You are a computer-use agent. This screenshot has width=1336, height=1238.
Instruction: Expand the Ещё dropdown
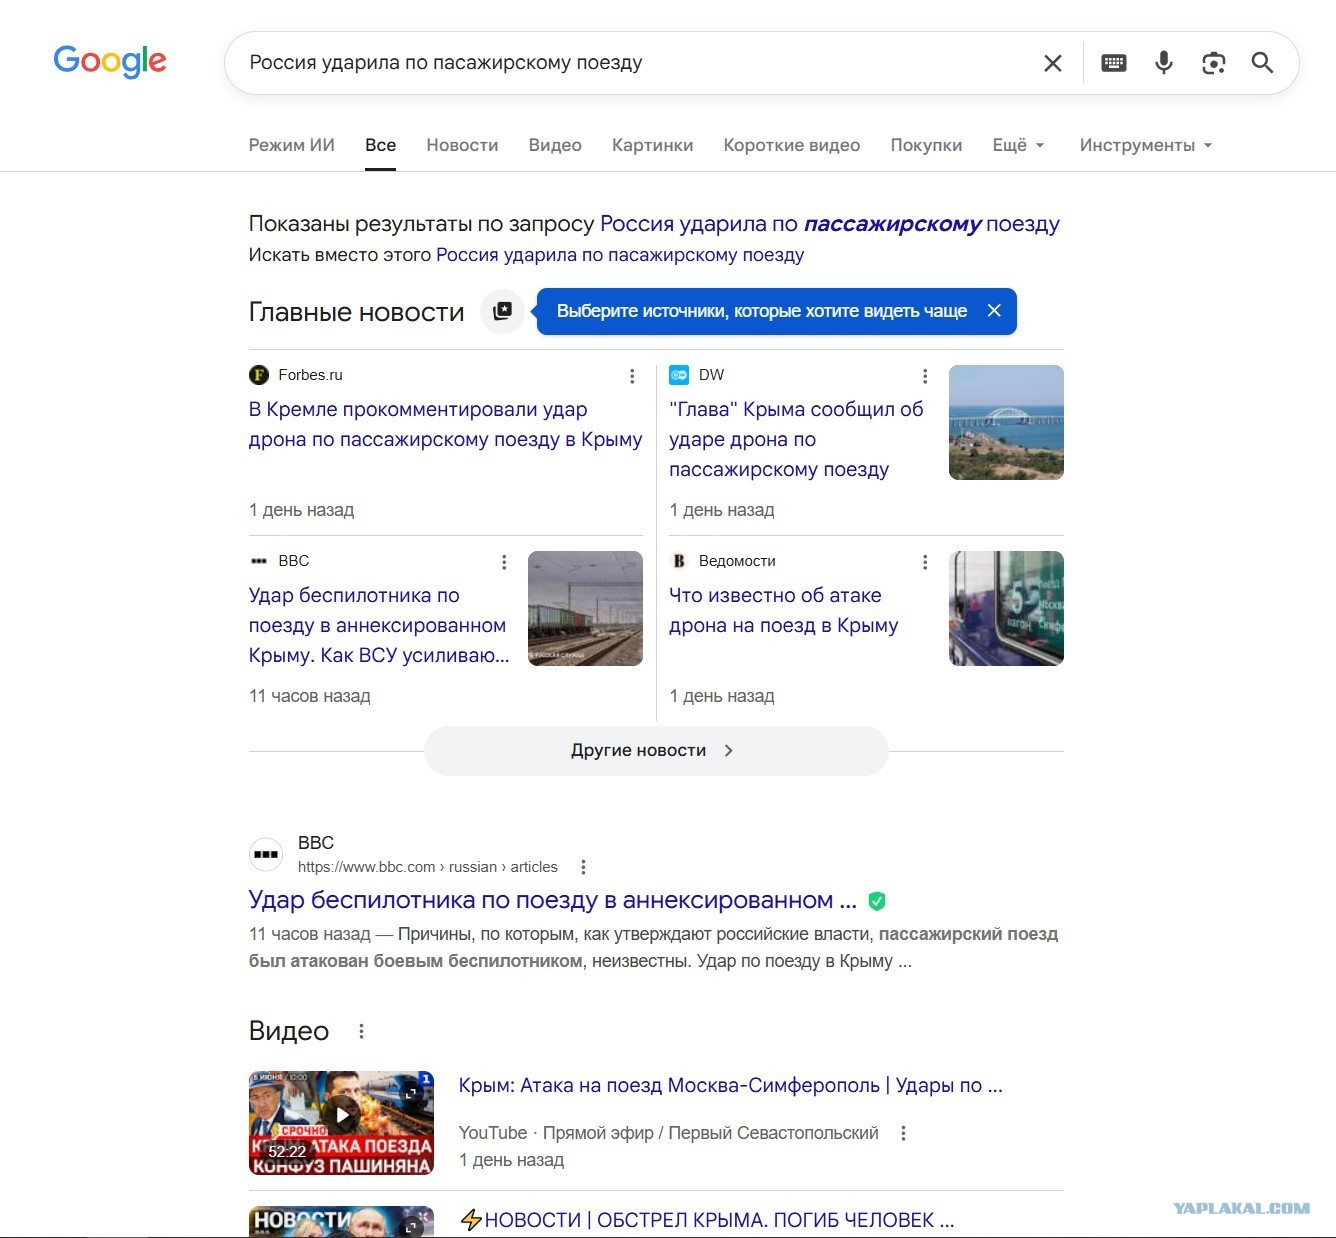pos(1019,145)
